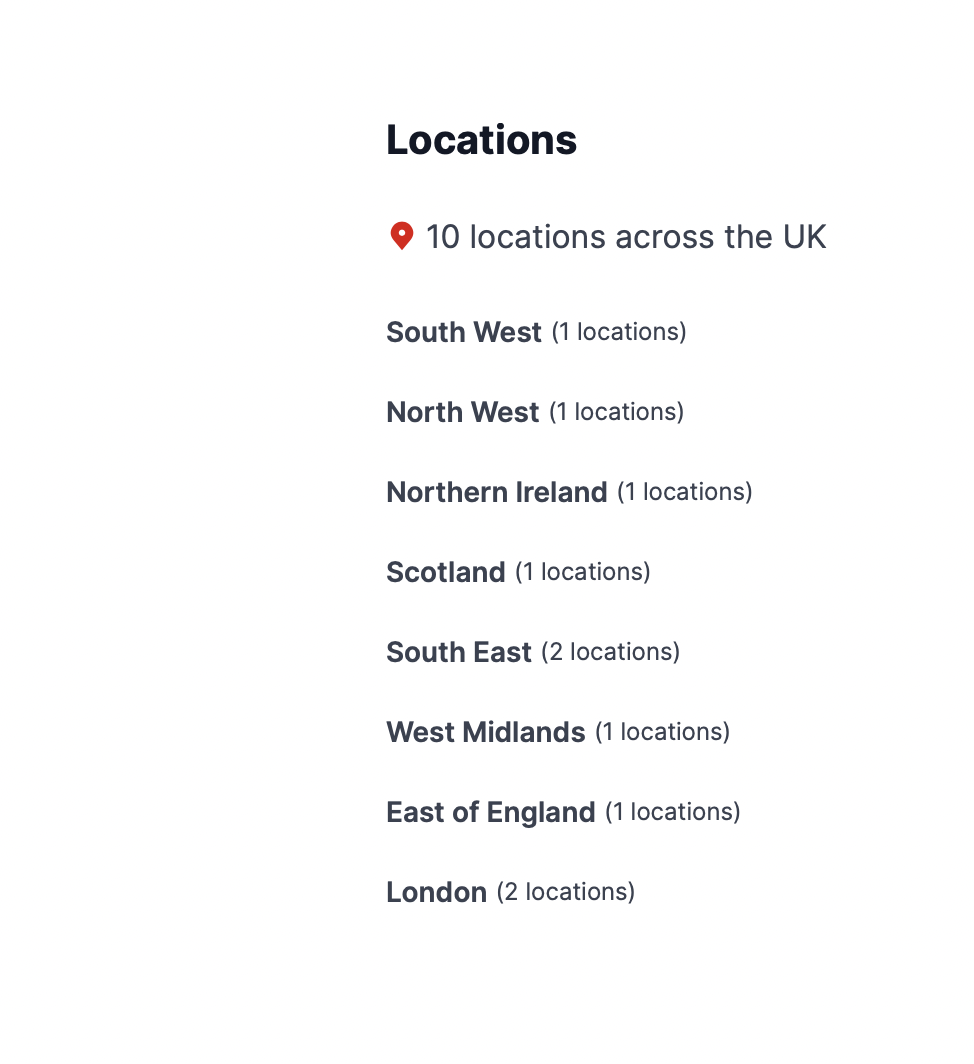Click the '(2 locations)' label beside South East
The image size is (974, 1064).
tap(610, 652)
